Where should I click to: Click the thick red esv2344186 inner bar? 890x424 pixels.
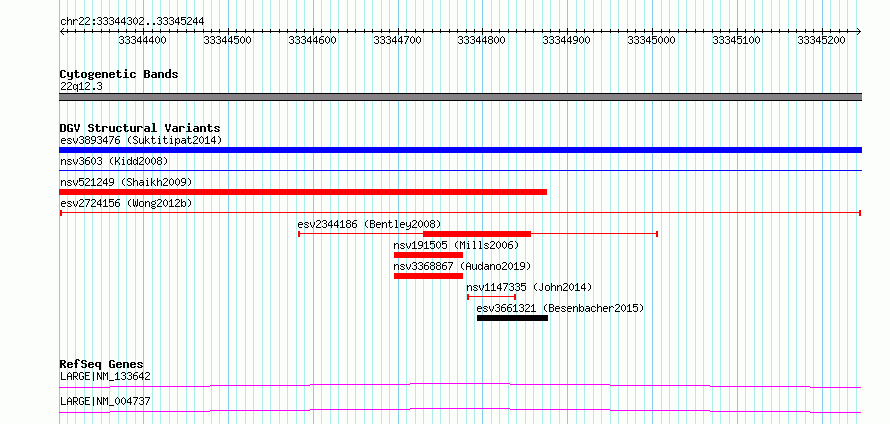[477, 234]
